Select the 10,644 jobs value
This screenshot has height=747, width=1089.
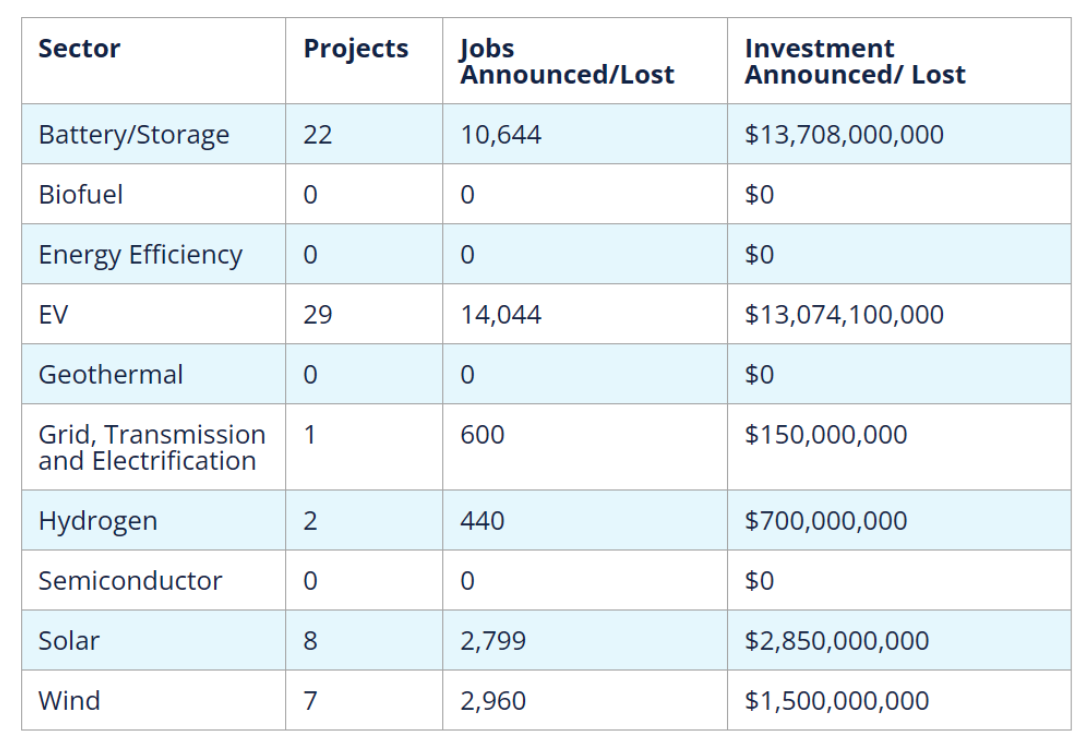tap(500, 135)
